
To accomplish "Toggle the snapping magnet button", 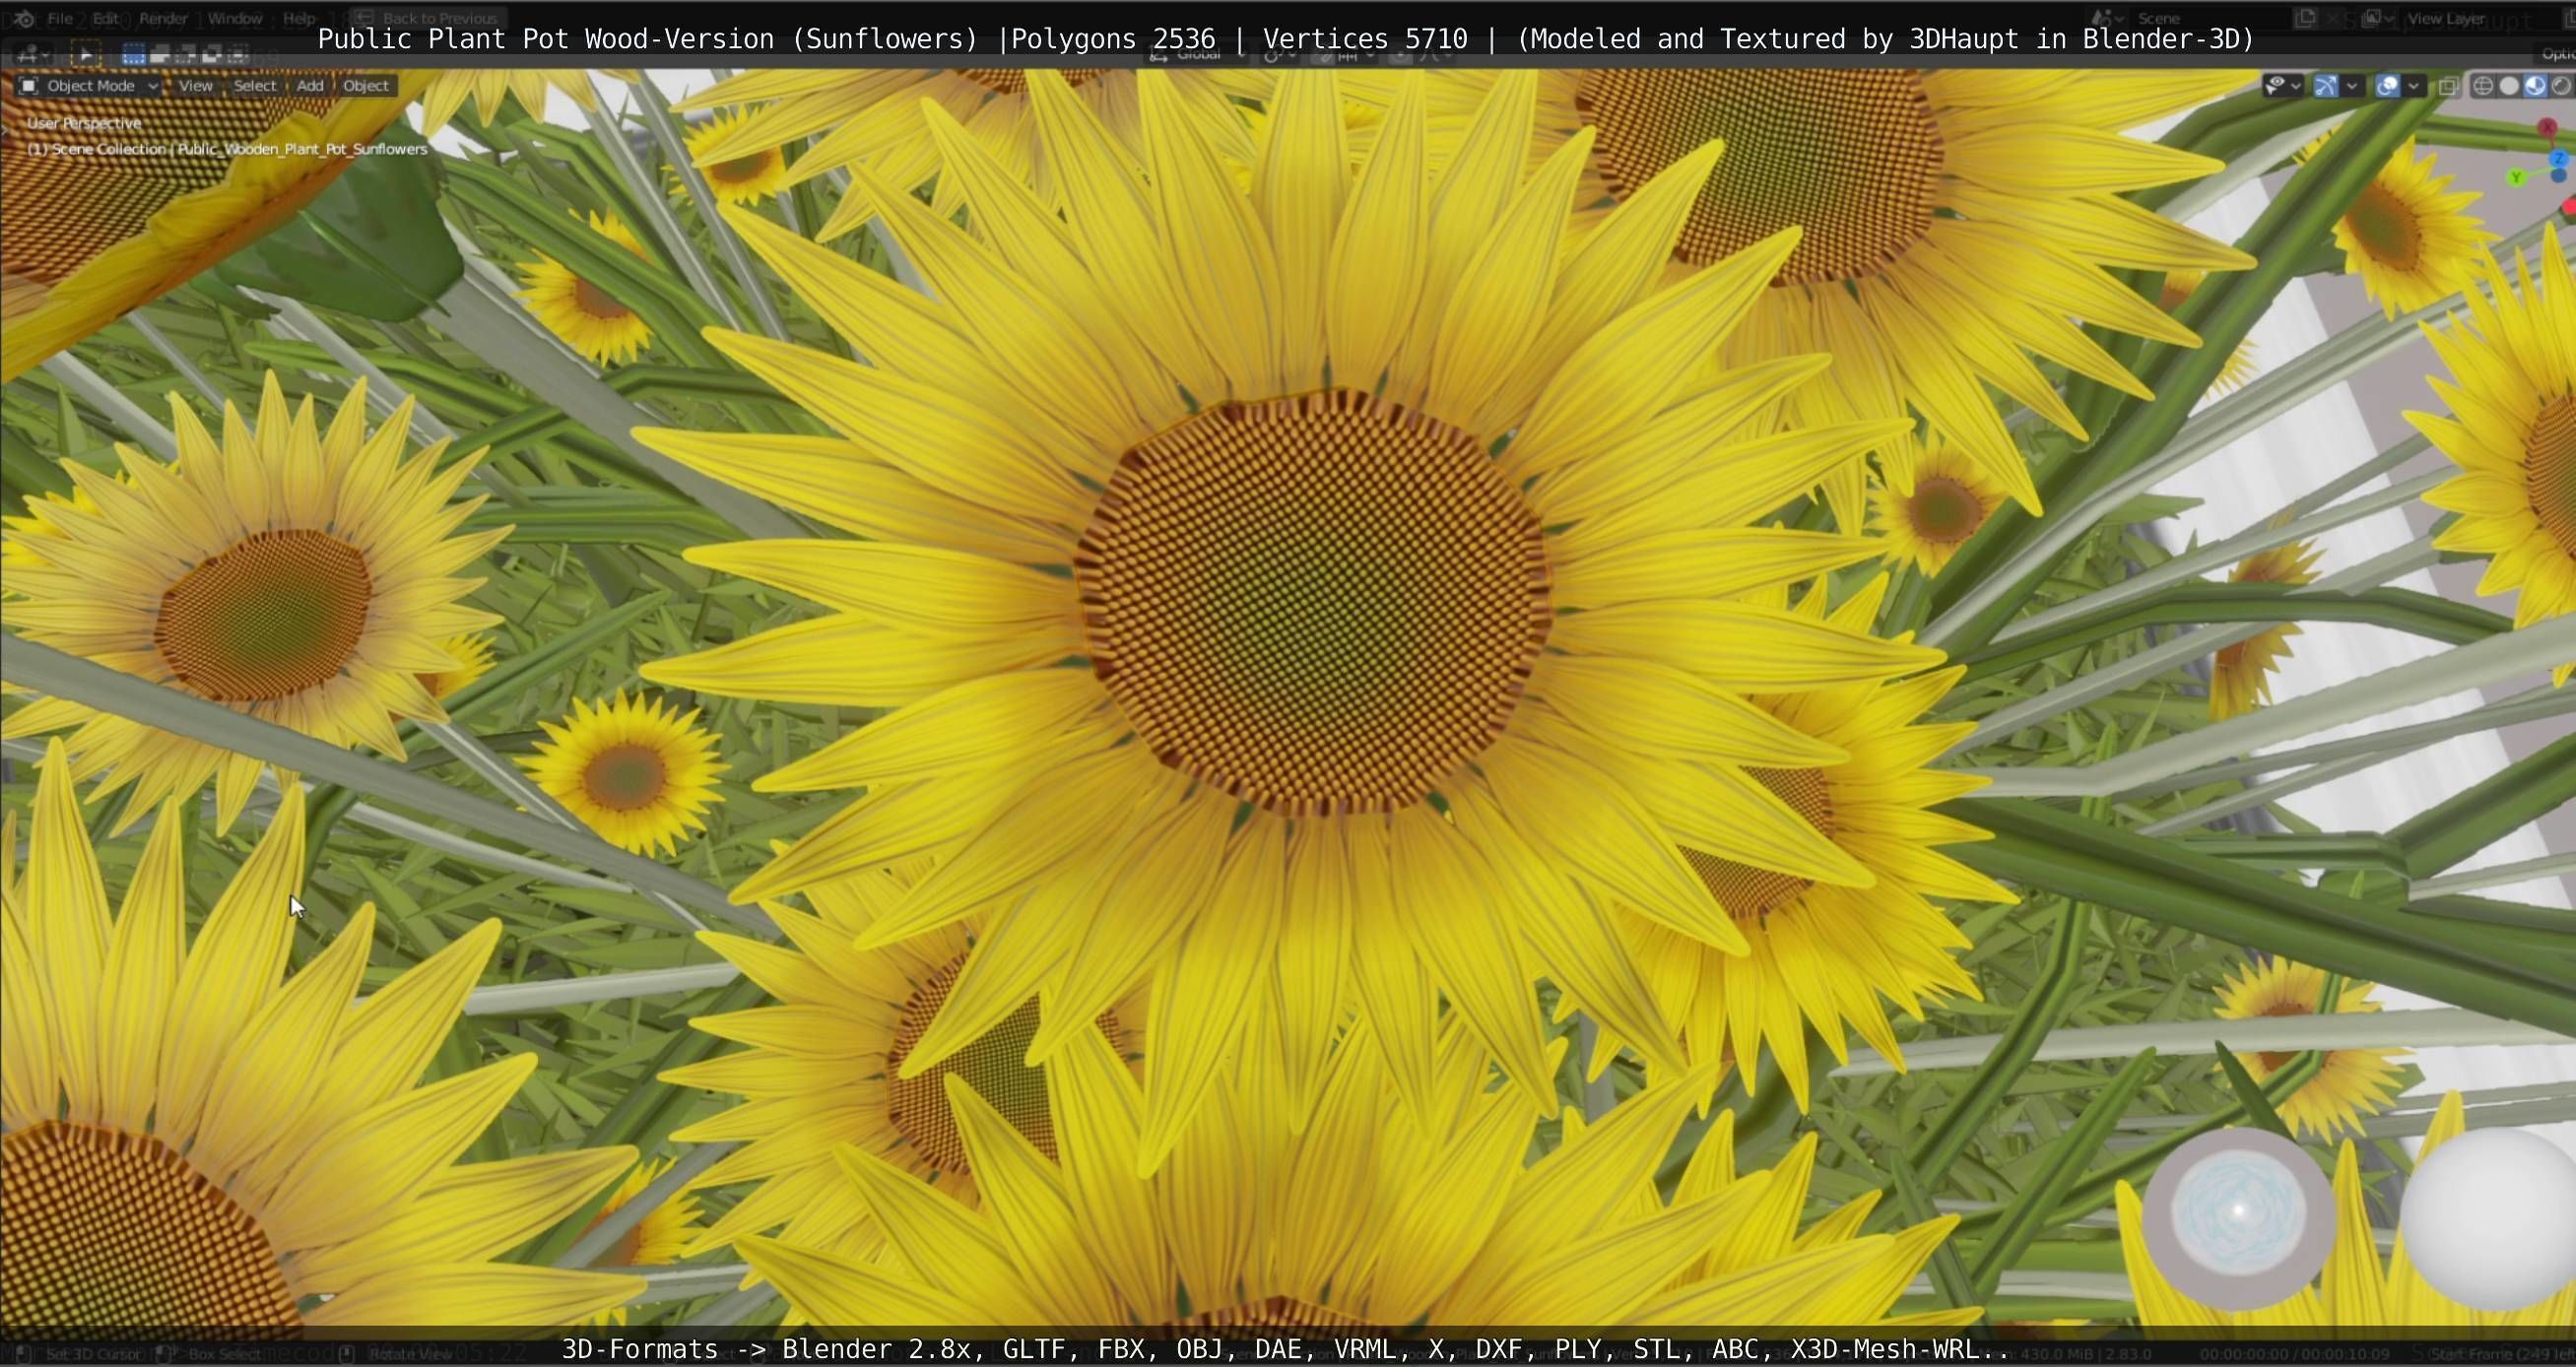I will [x=1322, y=55].
